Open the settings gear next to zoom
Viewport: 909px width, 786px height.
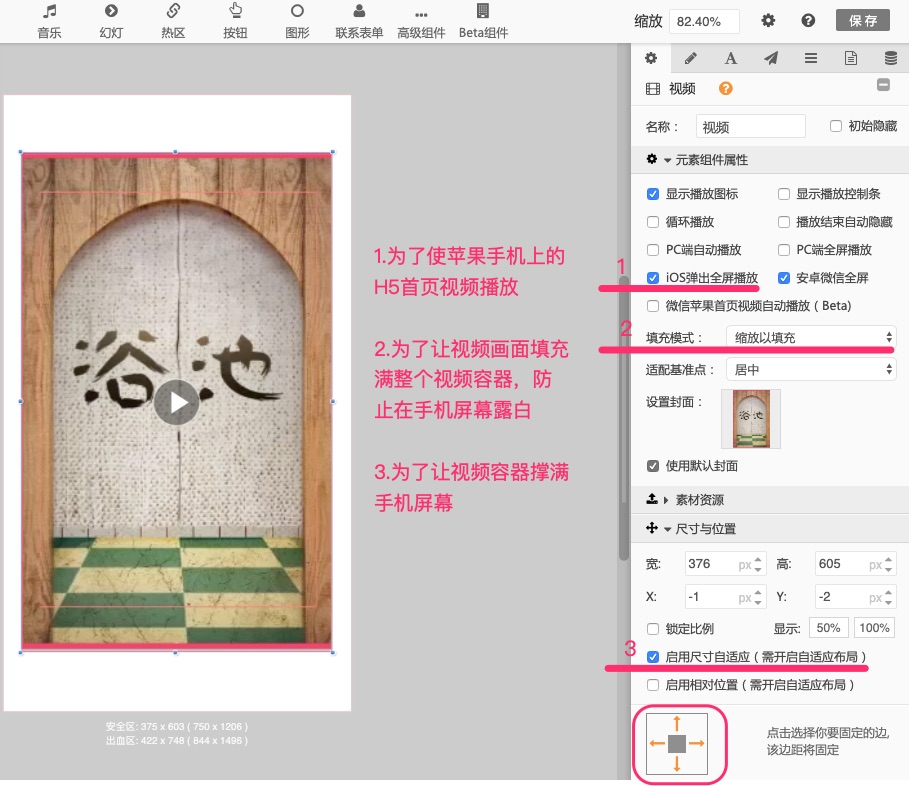pyautogui.click(x=768, y=21)
